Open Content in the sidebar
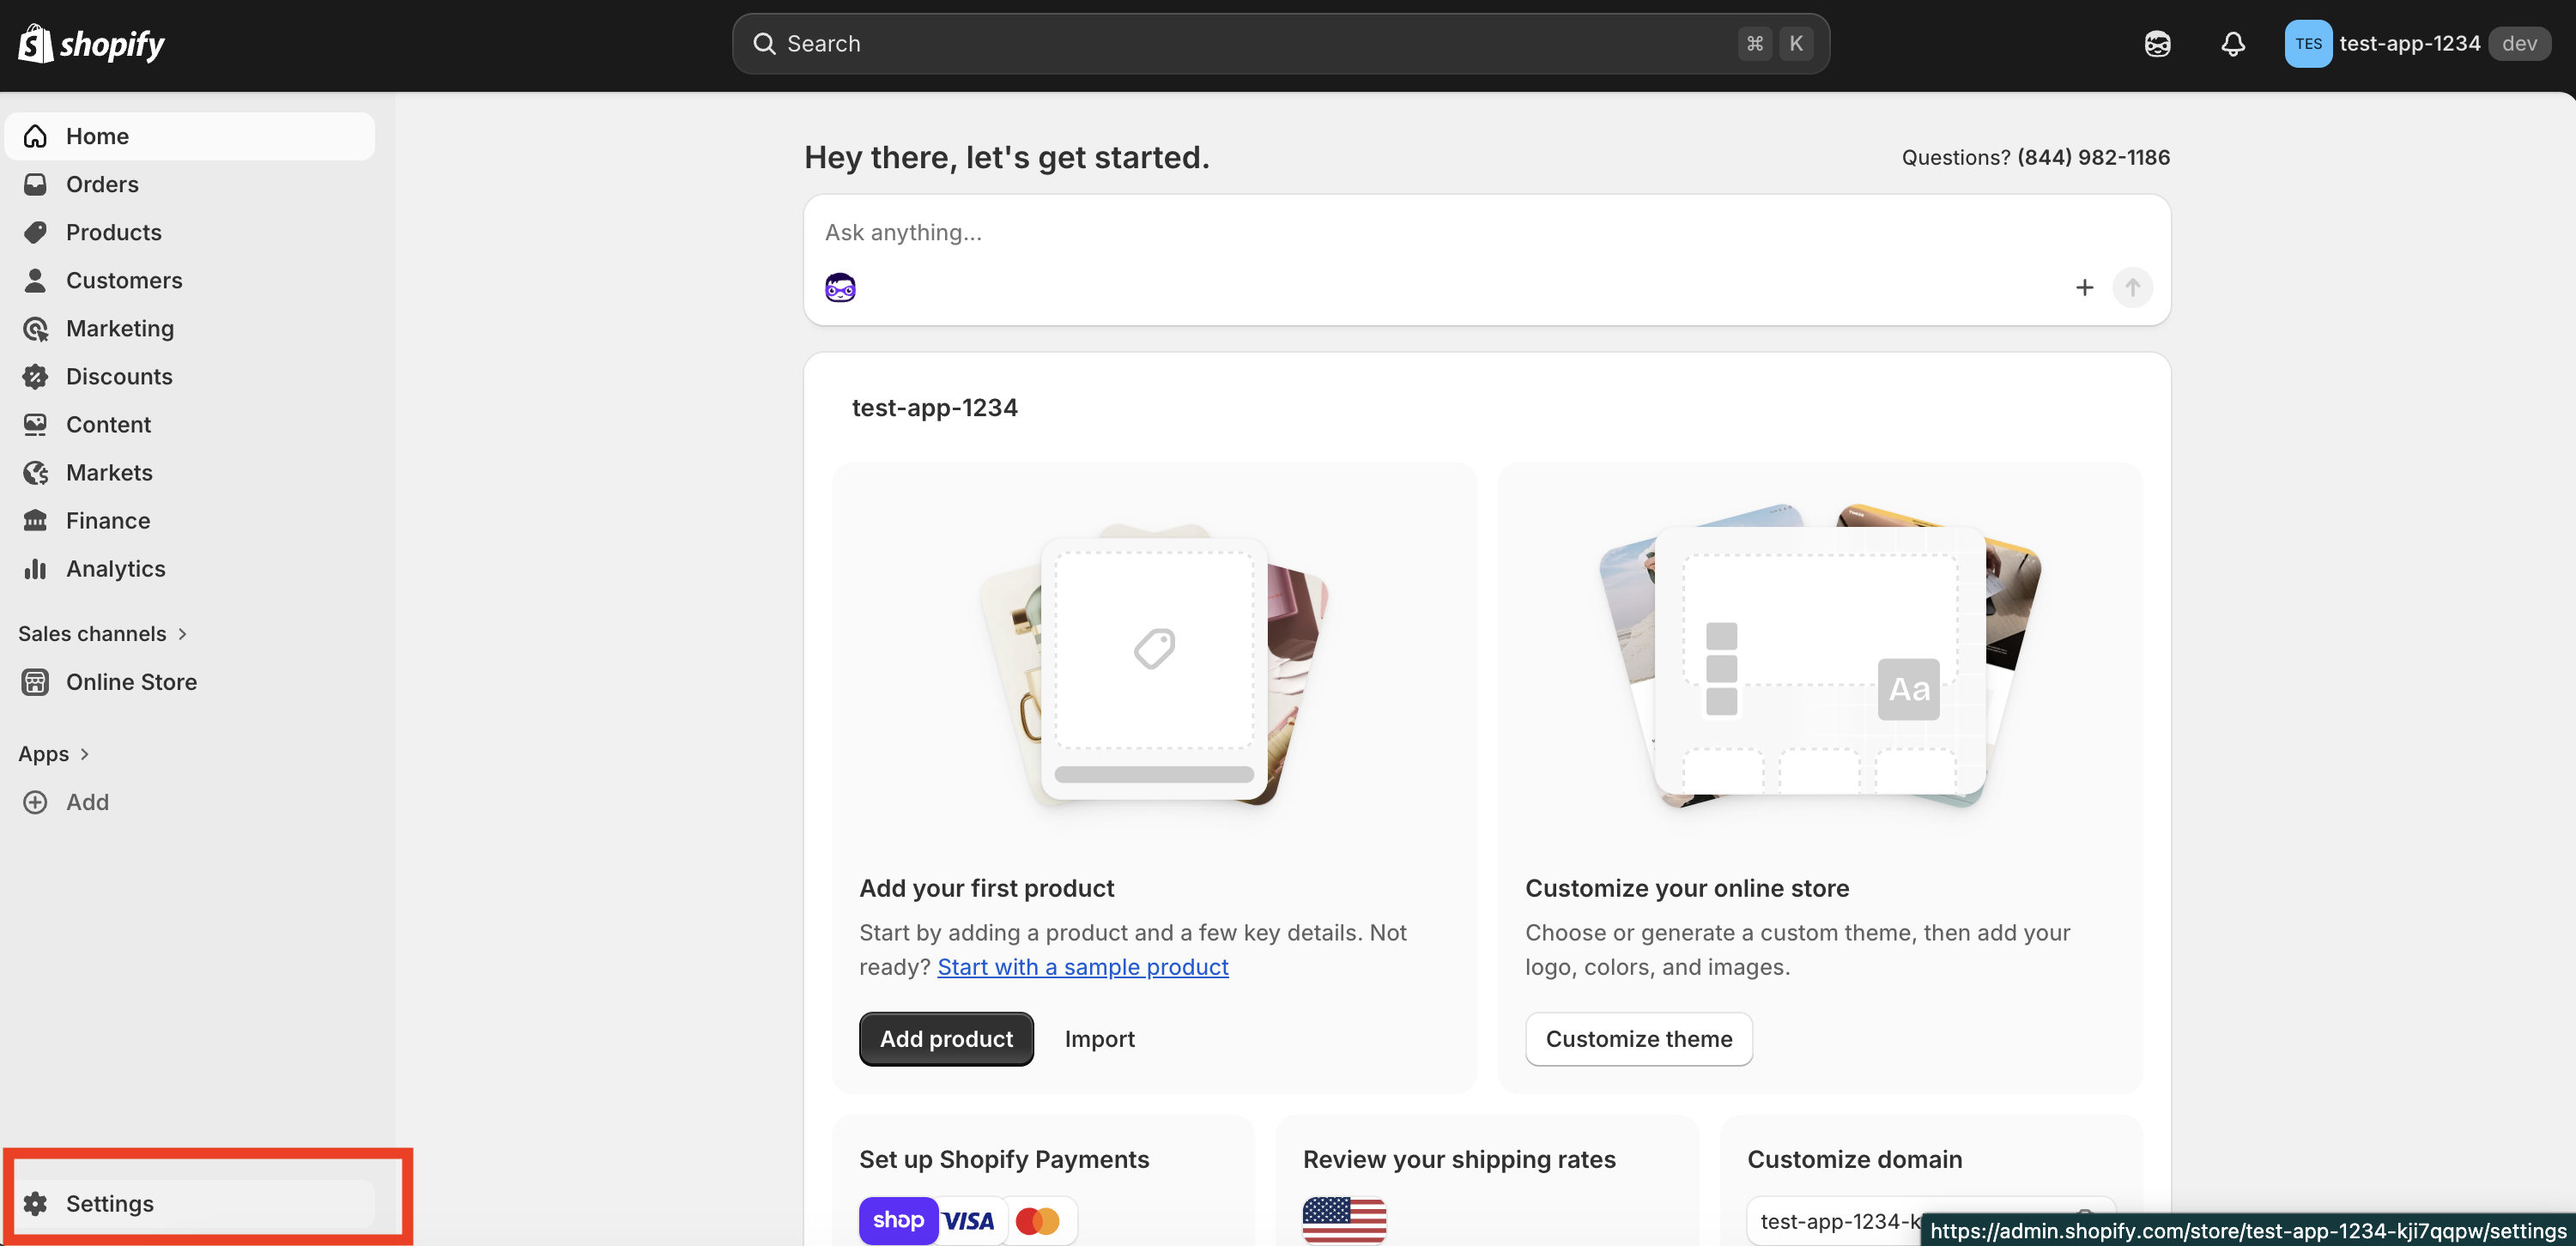Viewport: 2576px width, 1246px height. (190, 424)
